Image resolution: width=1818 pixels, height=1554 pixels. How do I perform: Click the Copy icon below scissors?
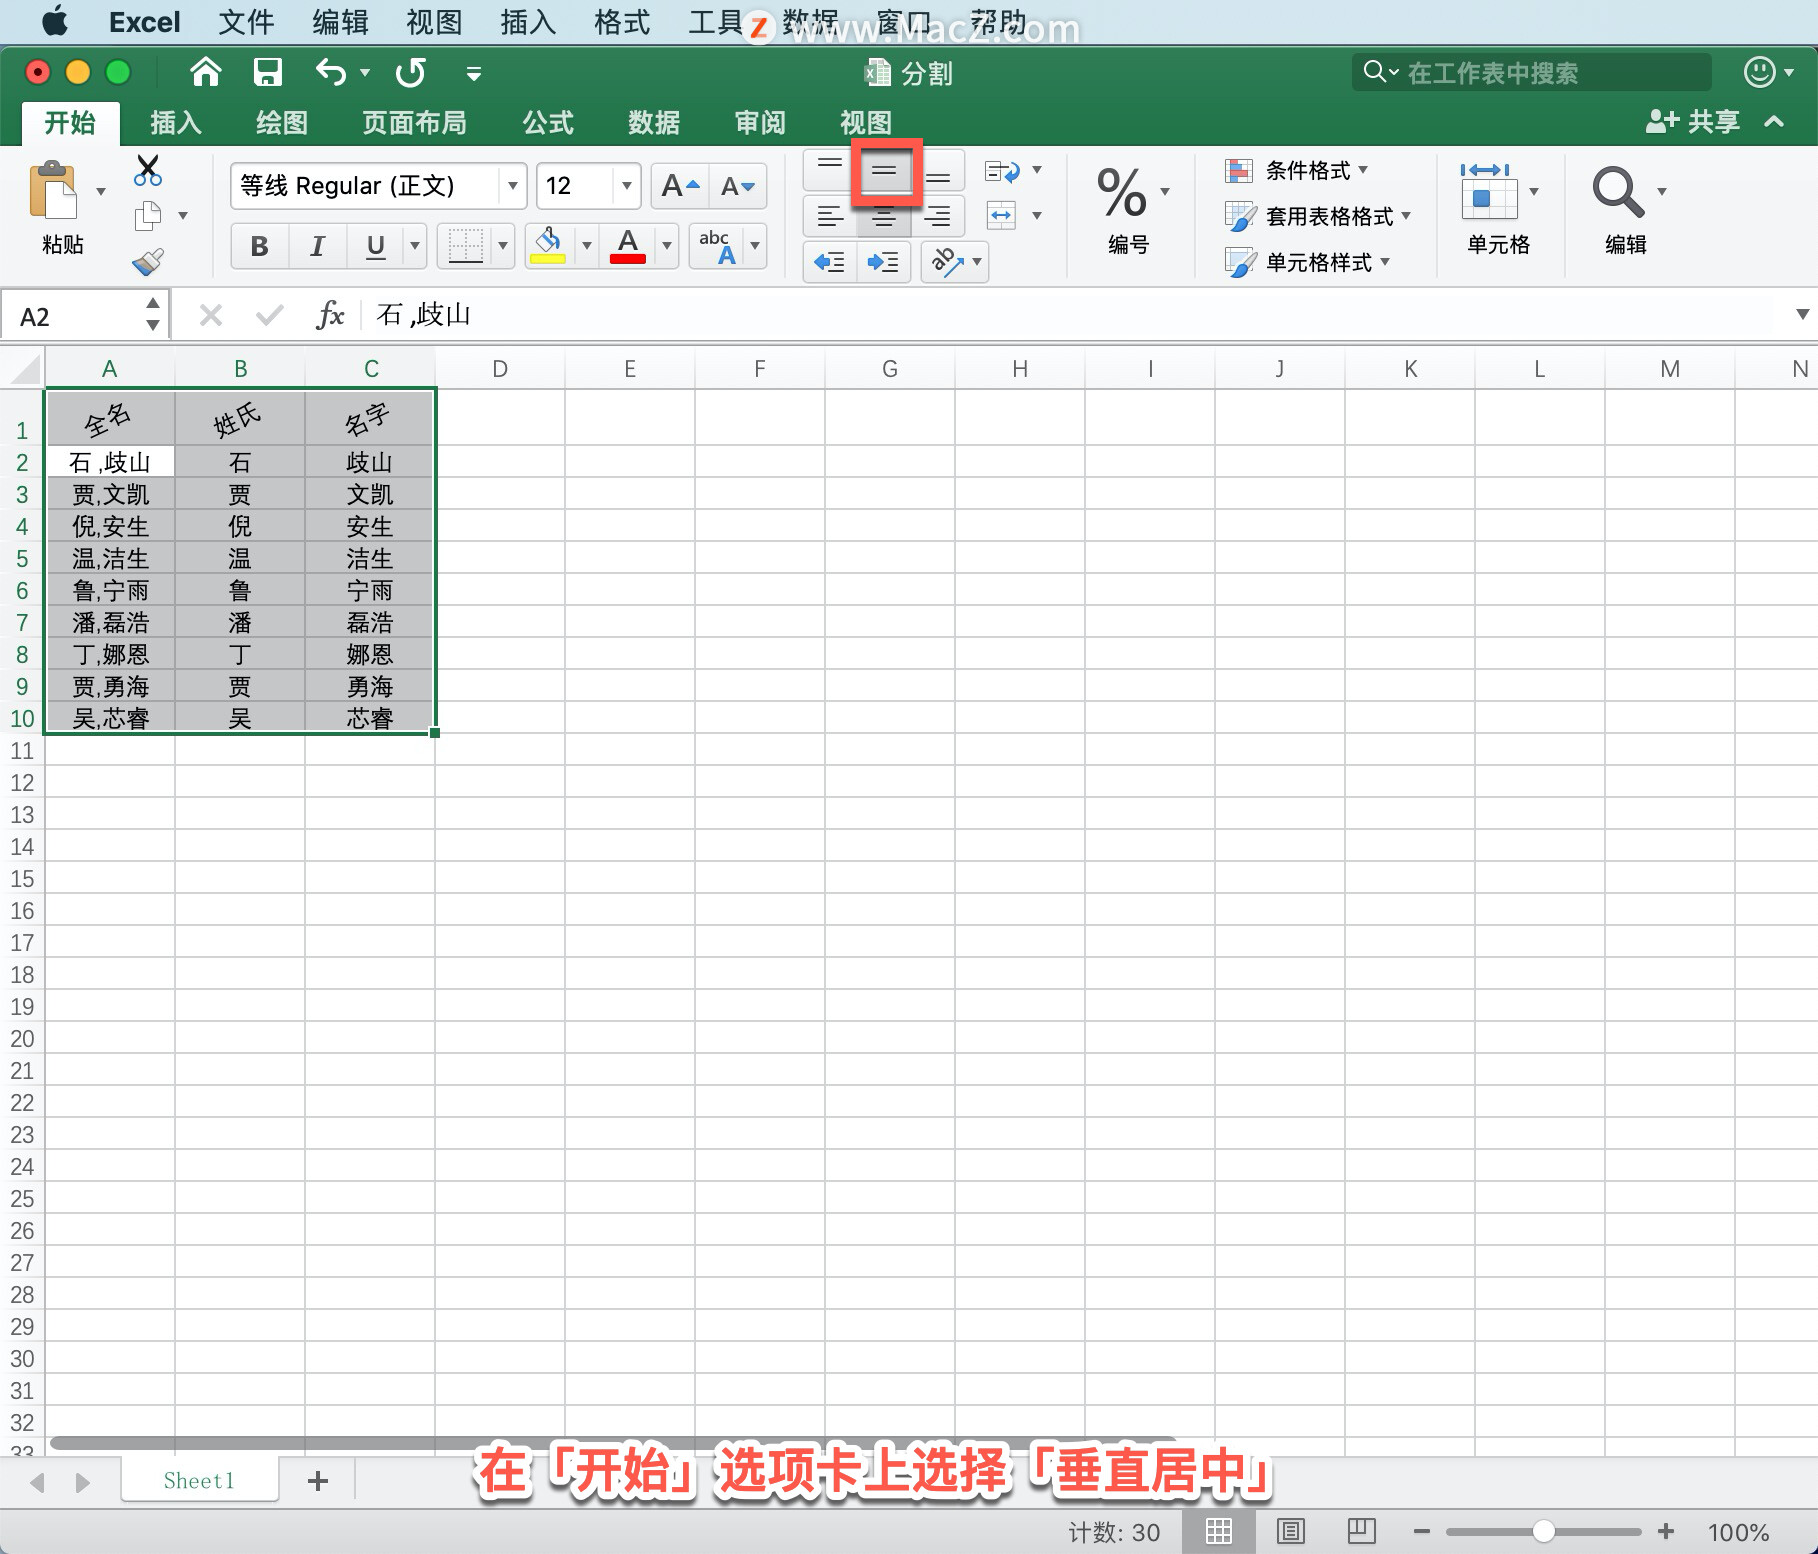[148, 215]
